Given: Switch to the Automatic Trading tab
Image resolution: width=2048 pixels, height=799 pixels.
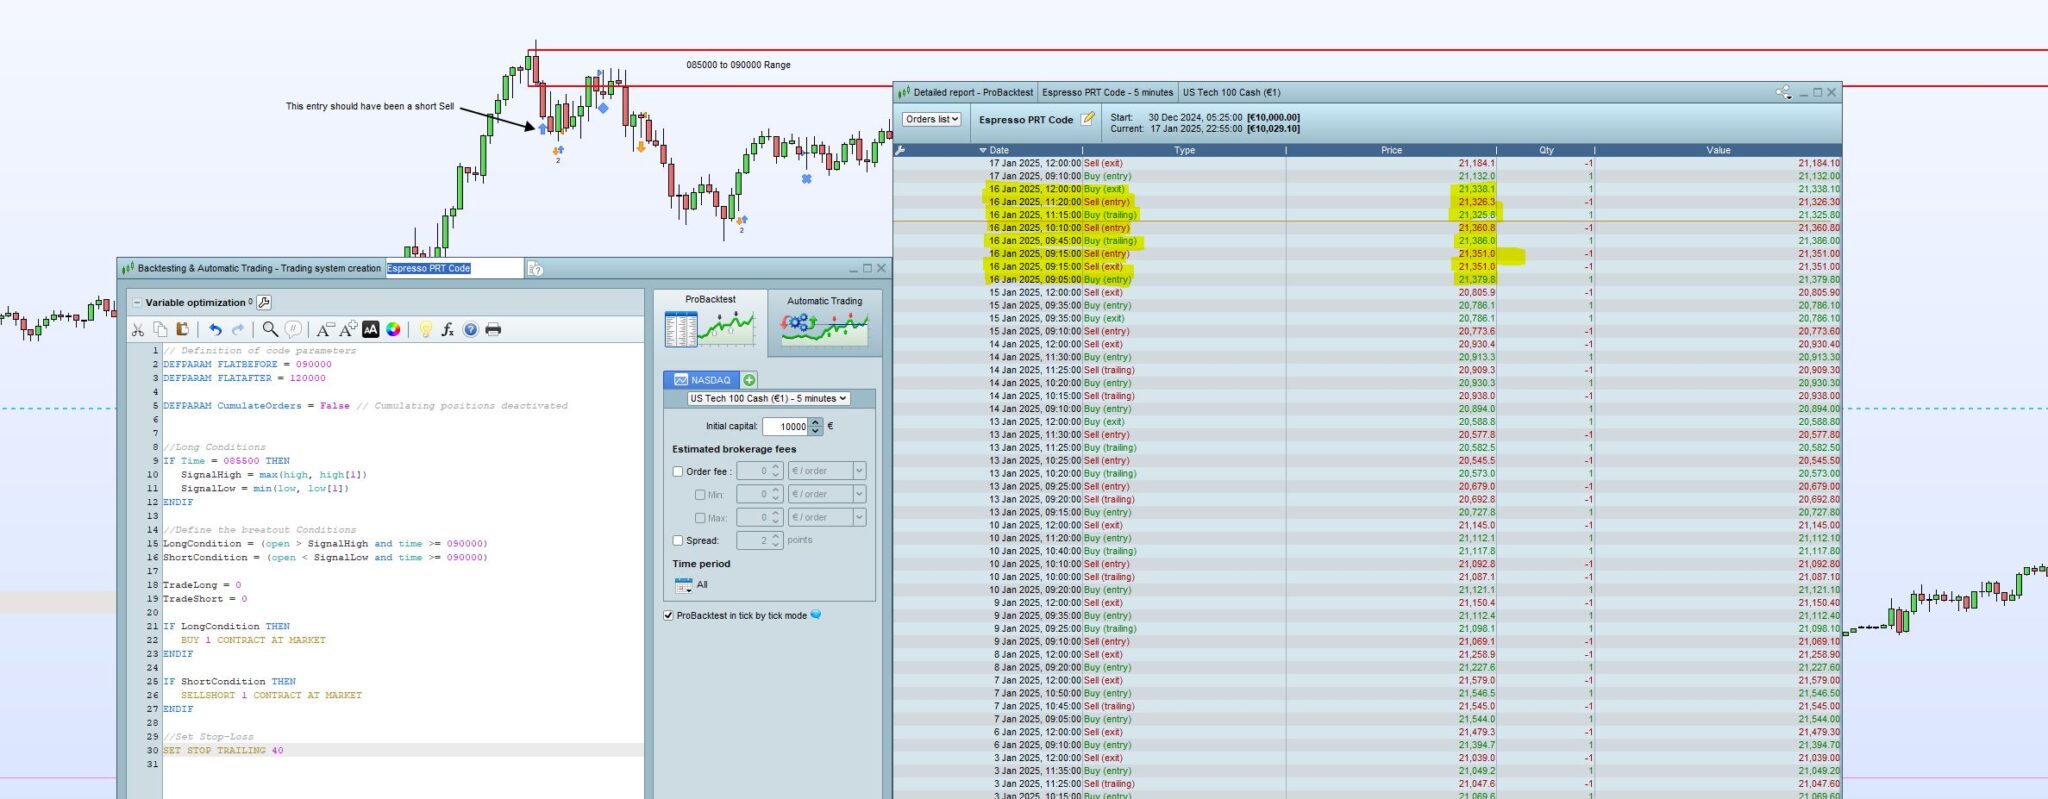Looking at the screenshot, I should 825,321.
